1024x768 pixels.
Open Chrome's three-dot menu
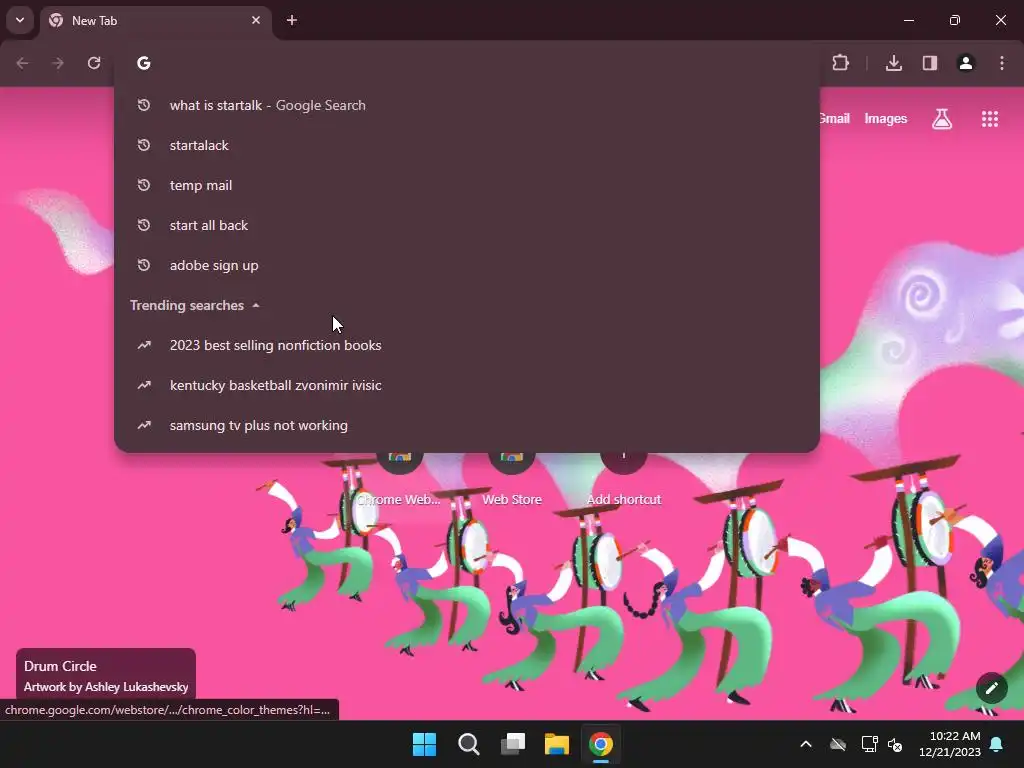point(1002,63)
